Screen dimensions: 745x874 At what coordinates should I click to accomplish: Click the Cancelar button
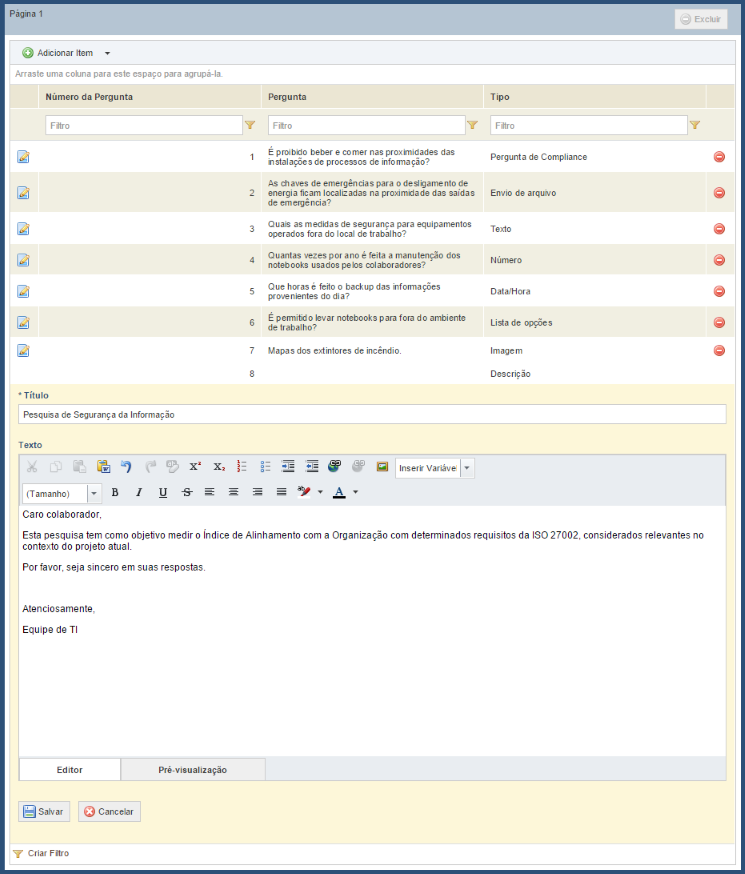[109, 812]
